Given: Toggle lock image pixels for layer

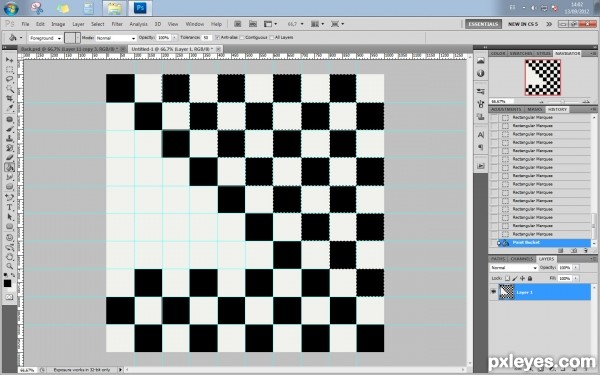Looking at the screenshot, I should point(515,278).
